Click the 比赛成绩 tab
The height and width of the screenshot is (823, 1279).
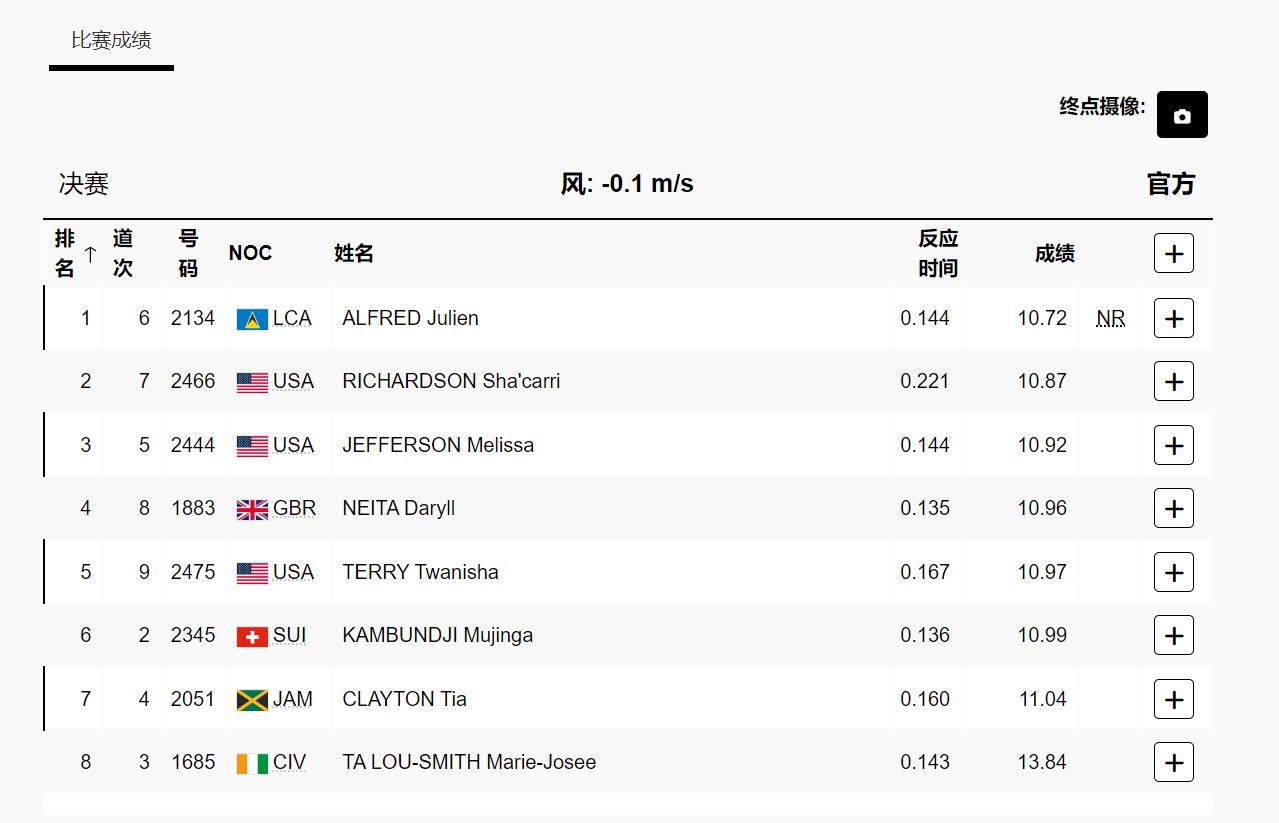pyautogui.click(x=111, y=41)
